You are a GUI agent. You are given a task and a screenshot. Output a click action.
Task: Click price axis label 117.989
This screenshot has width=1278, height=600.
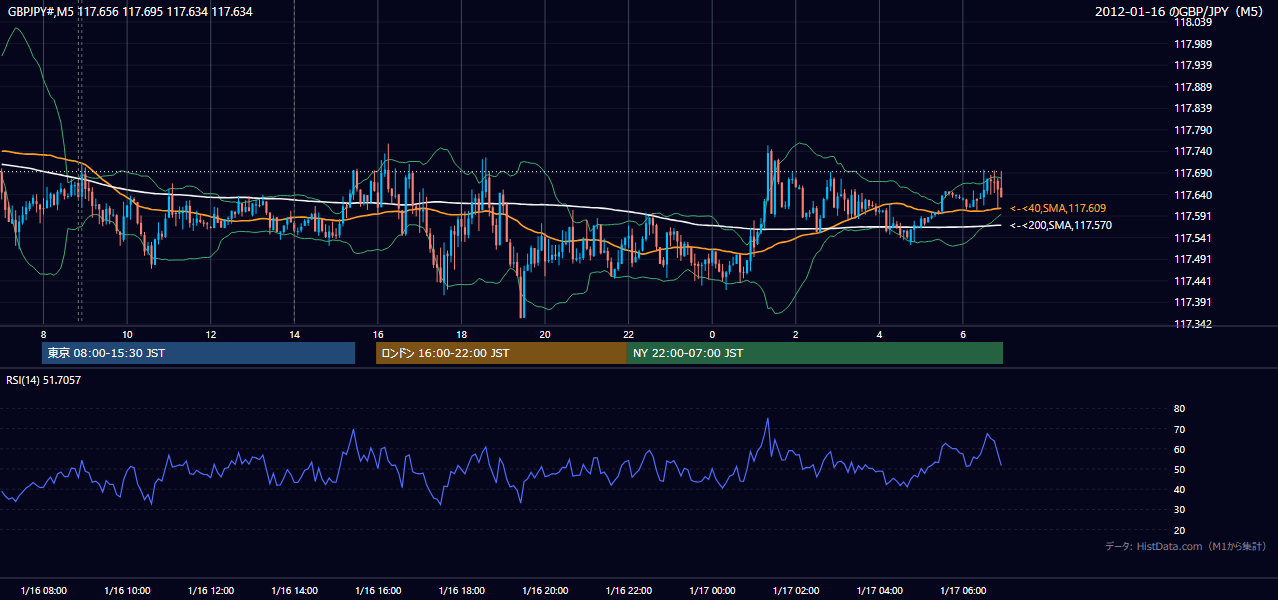click(1192, 44)
